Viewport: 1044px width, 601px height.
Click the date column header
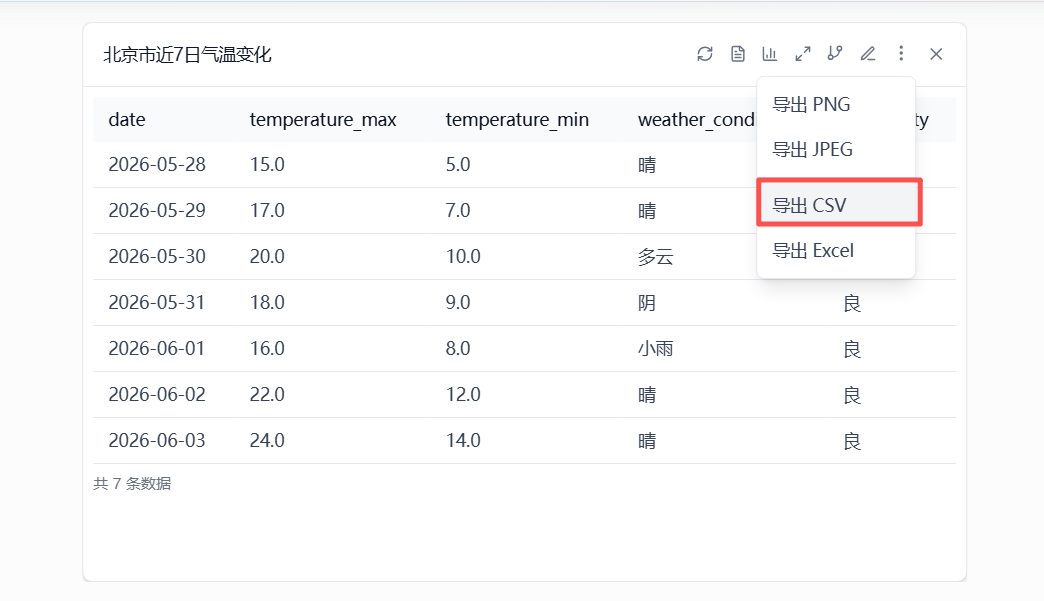[x=127, y=120]
